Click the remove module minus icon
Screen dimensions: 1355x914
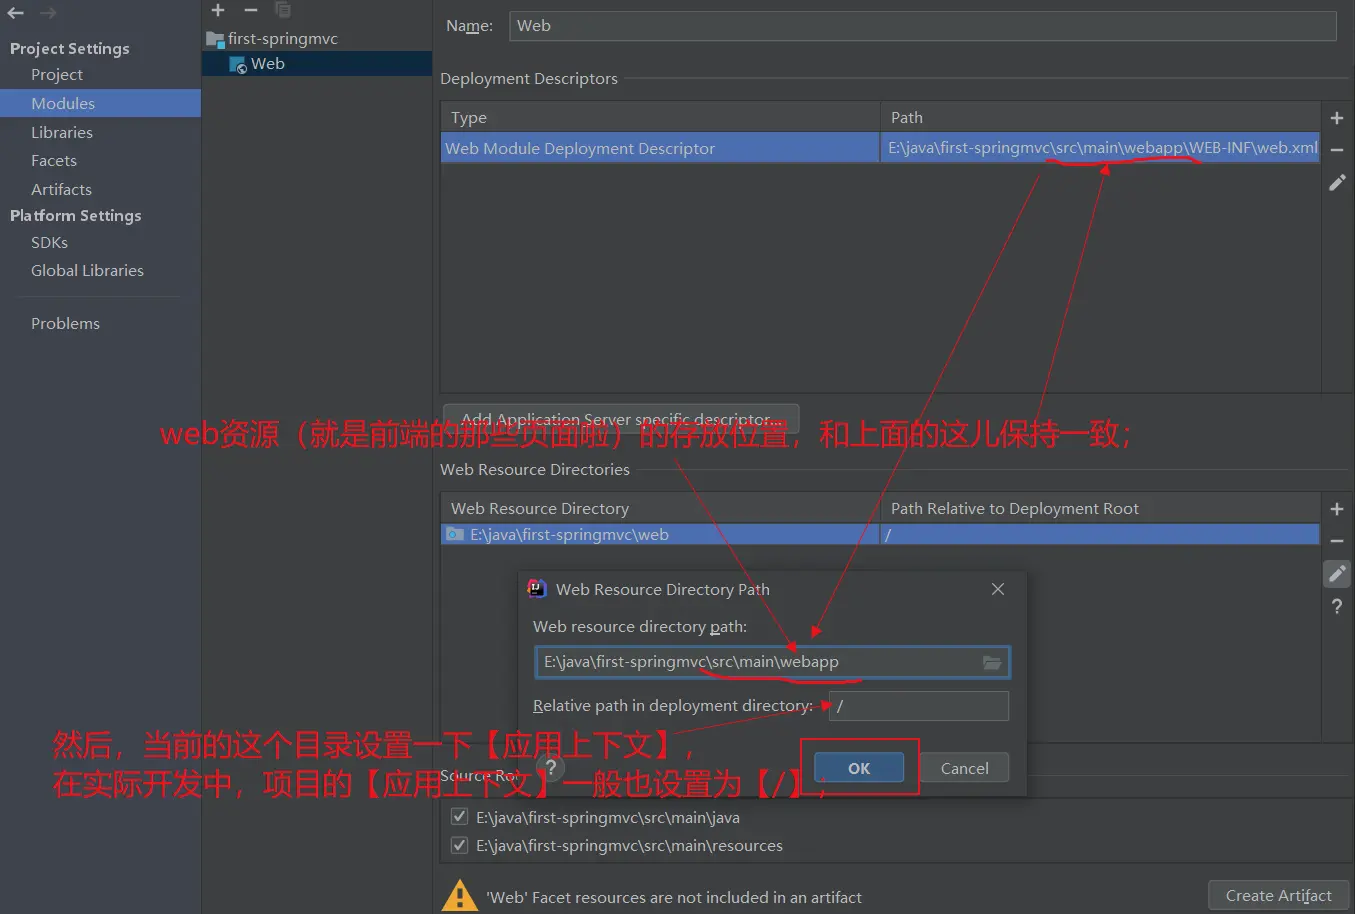pyautogui.click(x=251, y=10)
